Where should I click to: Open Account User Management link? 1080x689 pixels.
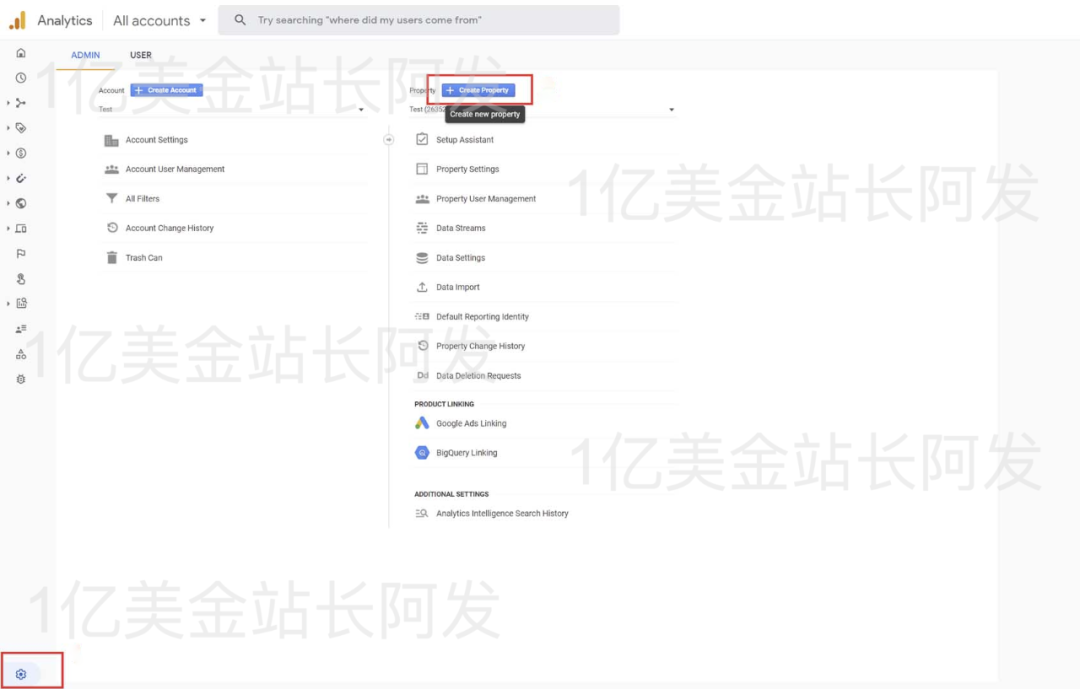175,169
